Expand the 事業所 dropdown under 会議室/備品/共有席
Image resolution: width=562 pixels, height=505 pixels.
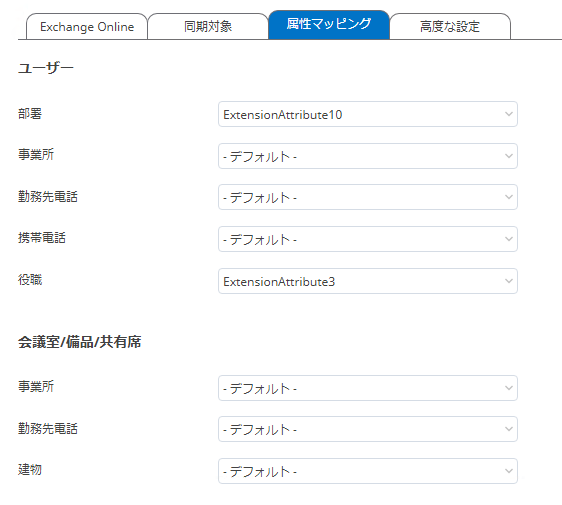tap(368, 388)
